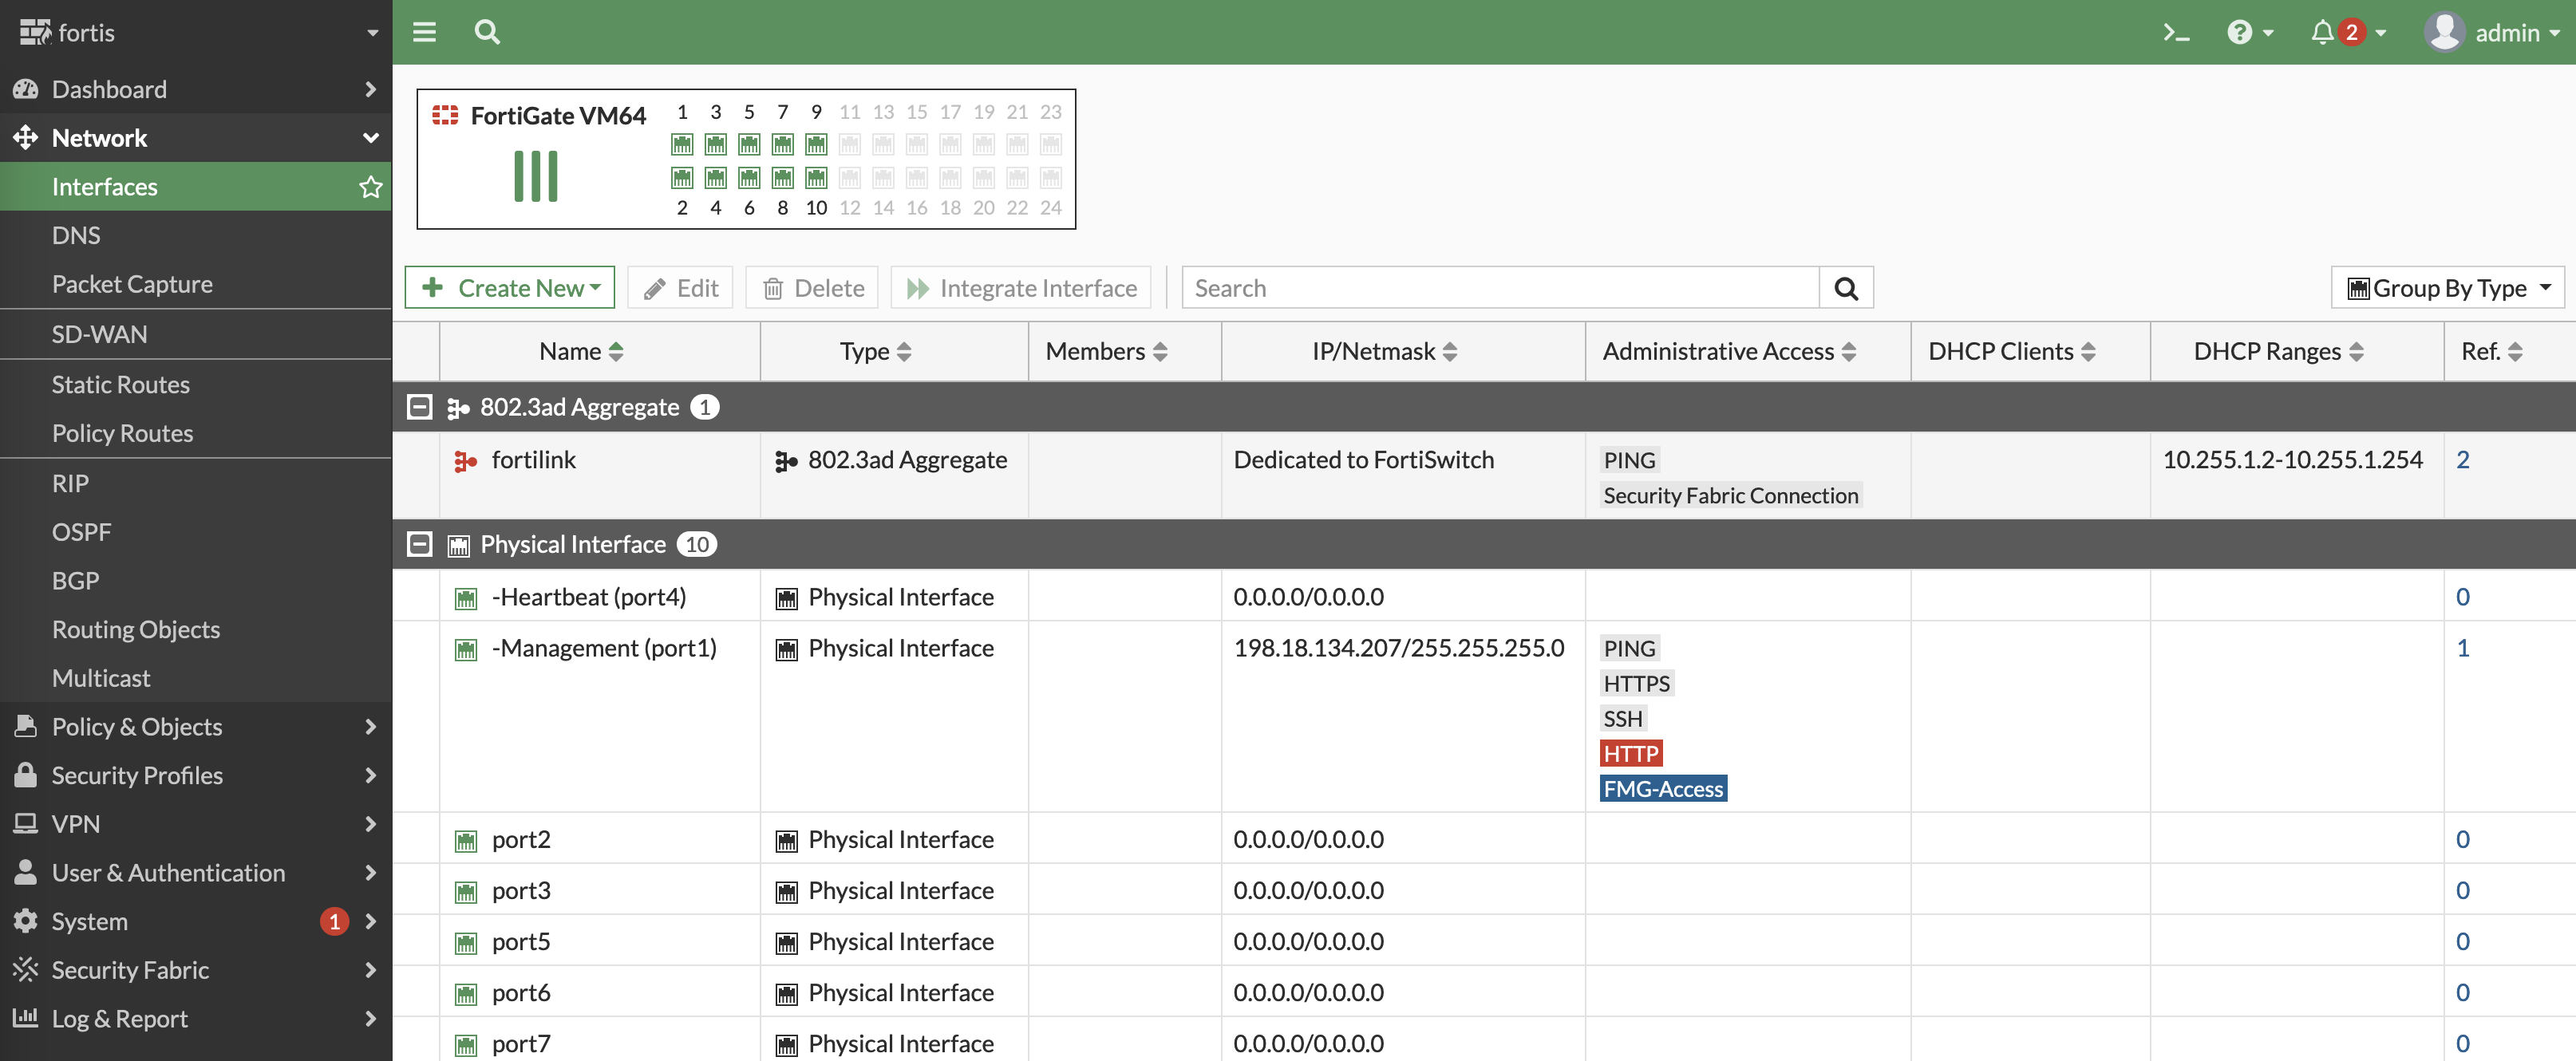Click the global search magnifier in the header
The width and height of the screenshot is (2576, 1061).
[x=487, y=32]
